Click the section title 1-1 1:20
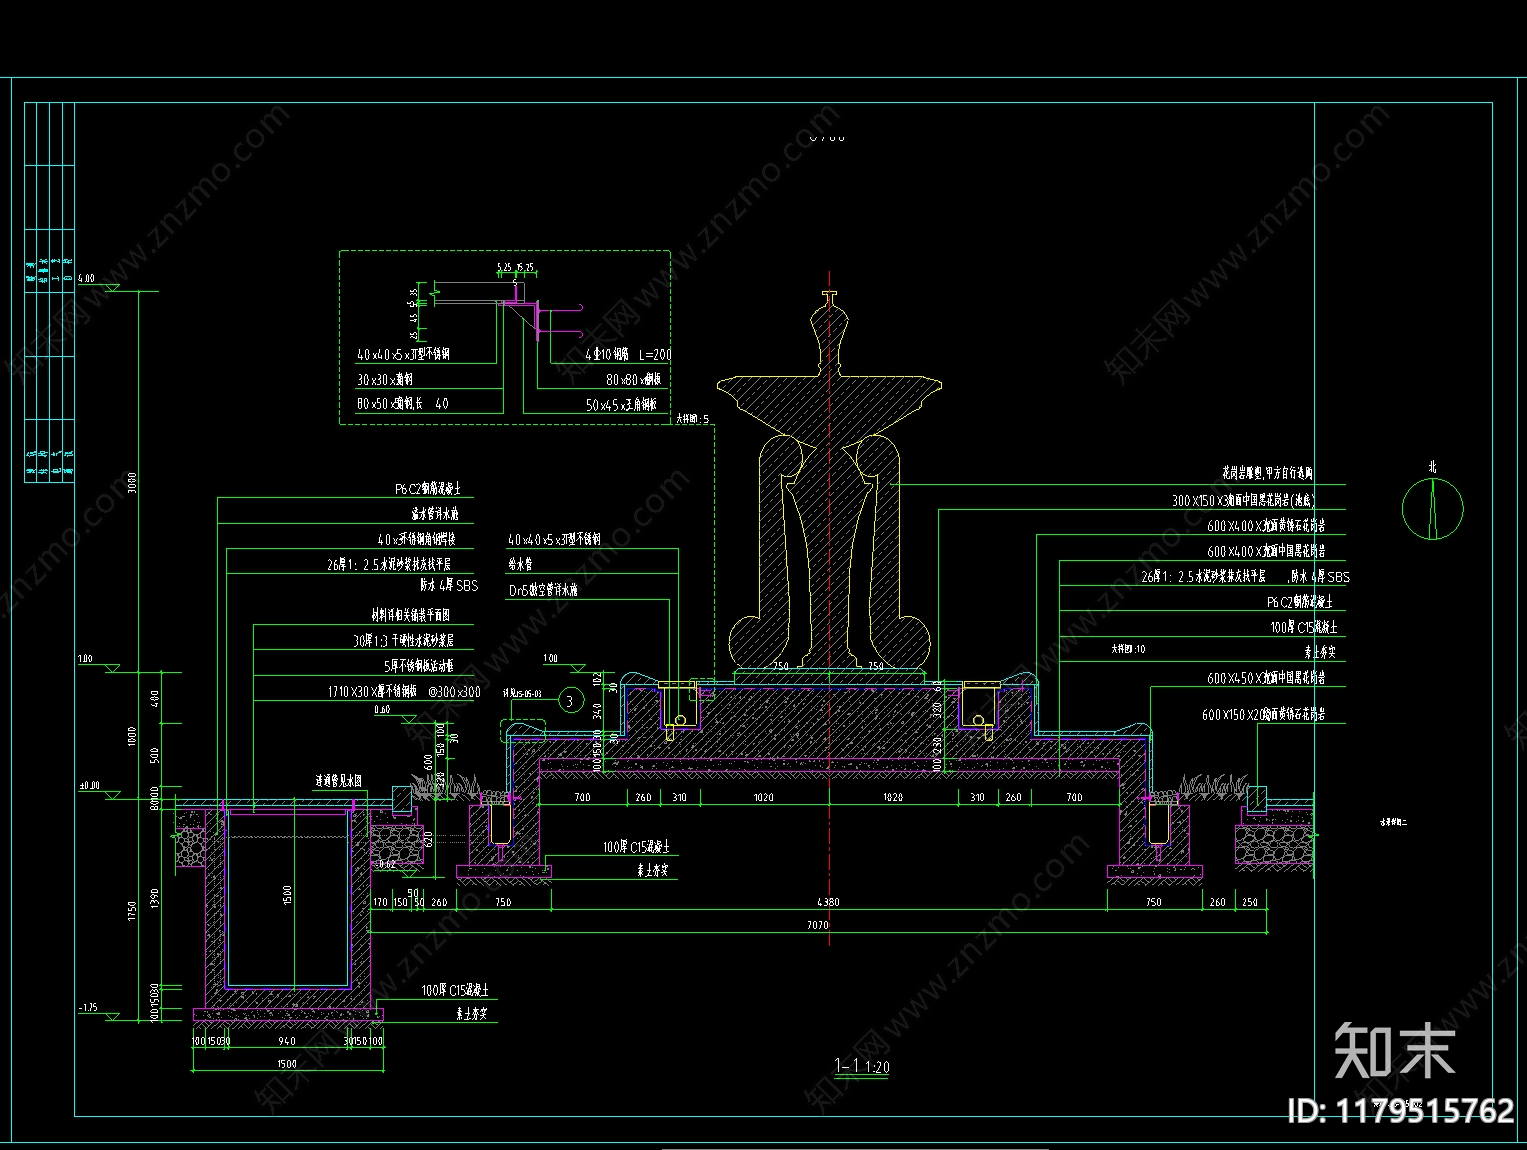The image size is (1527, 1150). (862, 1067)
